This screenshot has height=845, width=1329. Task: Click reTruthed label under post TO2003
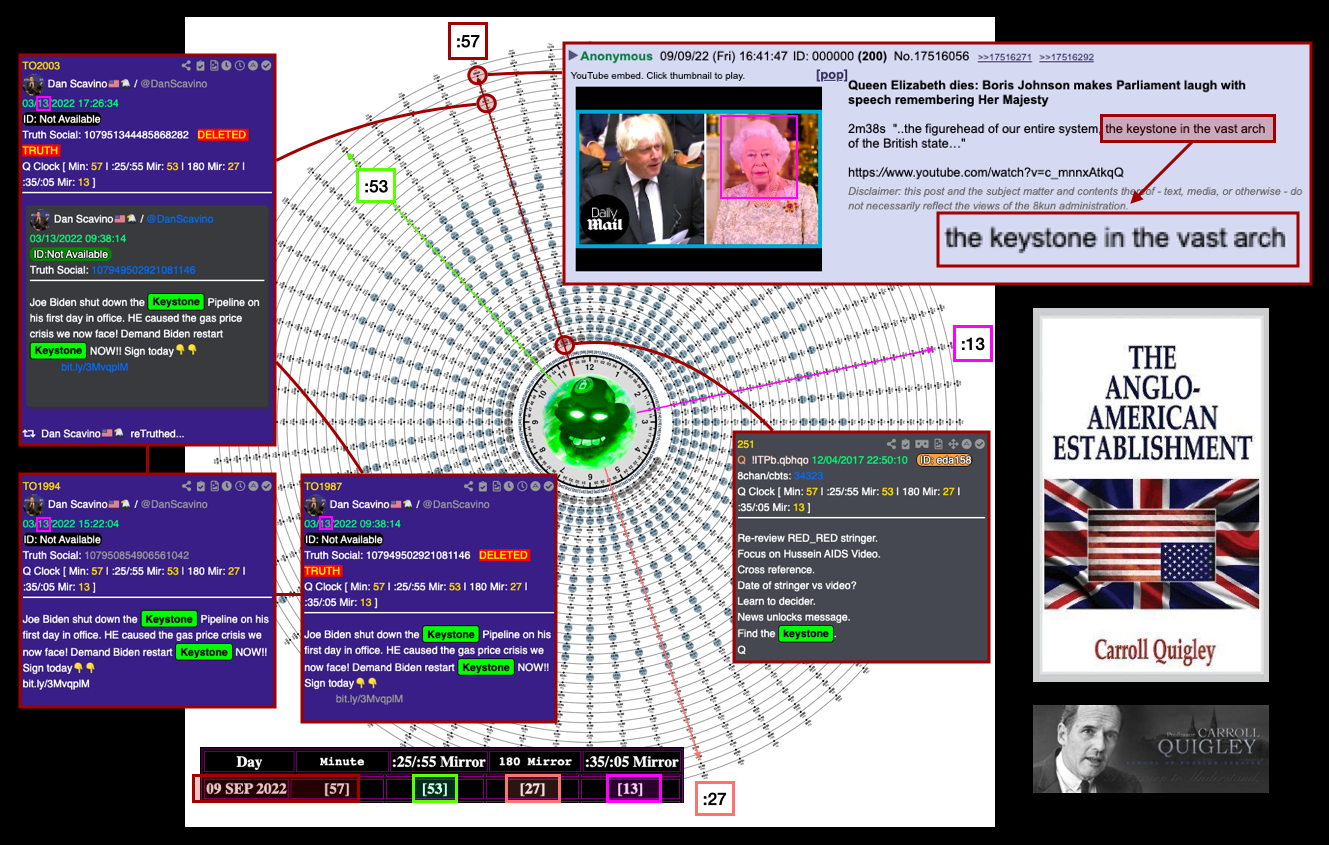pyautogui.click(x=157, y=433)
